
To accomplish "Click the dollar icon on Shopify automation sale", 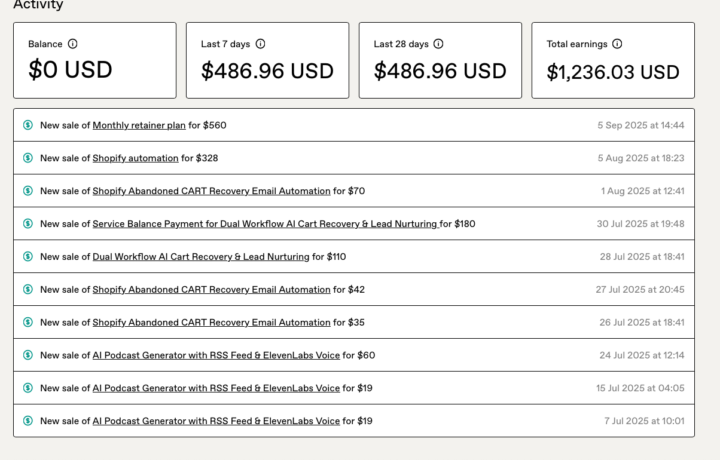I will [28, 158].
